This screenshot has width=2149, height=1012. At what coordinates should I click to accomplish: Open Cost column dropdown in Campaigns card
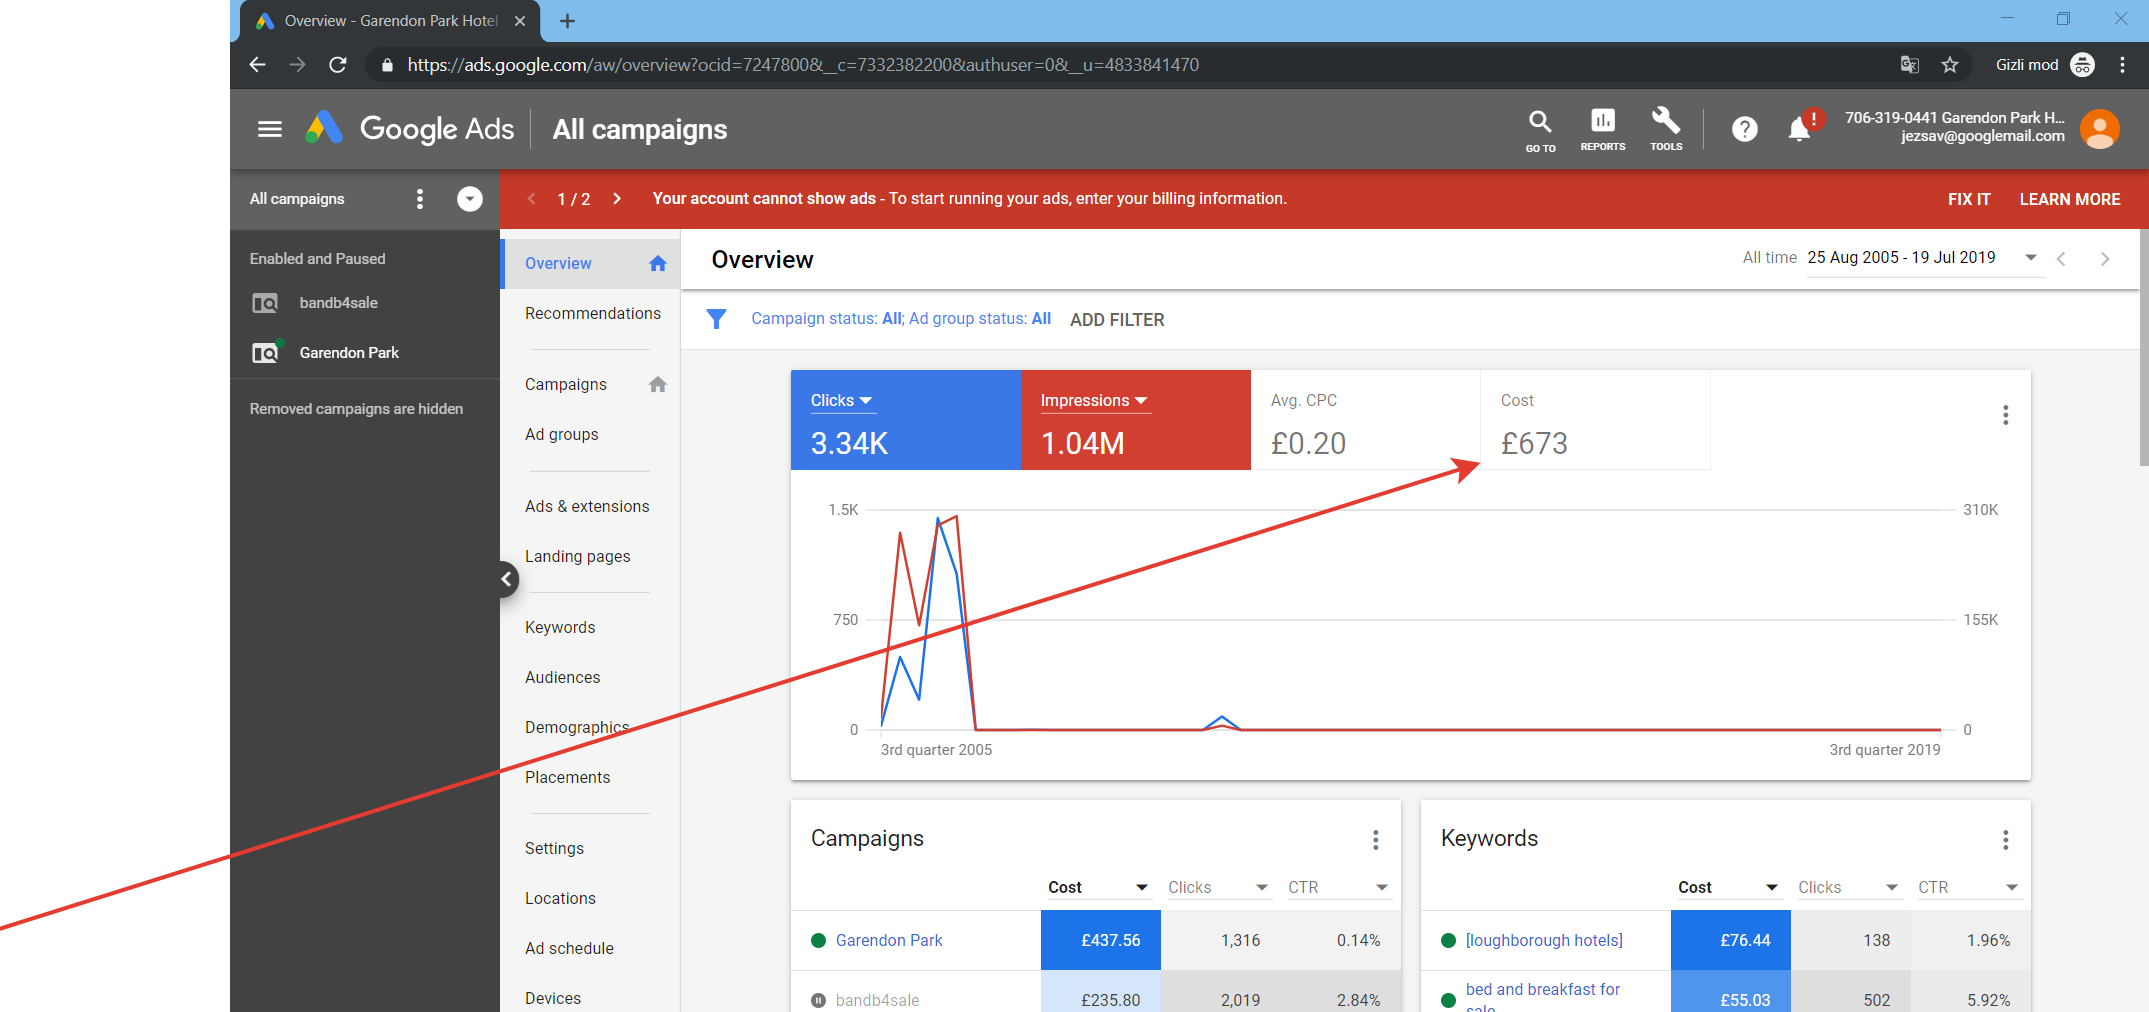[1098, 888]
